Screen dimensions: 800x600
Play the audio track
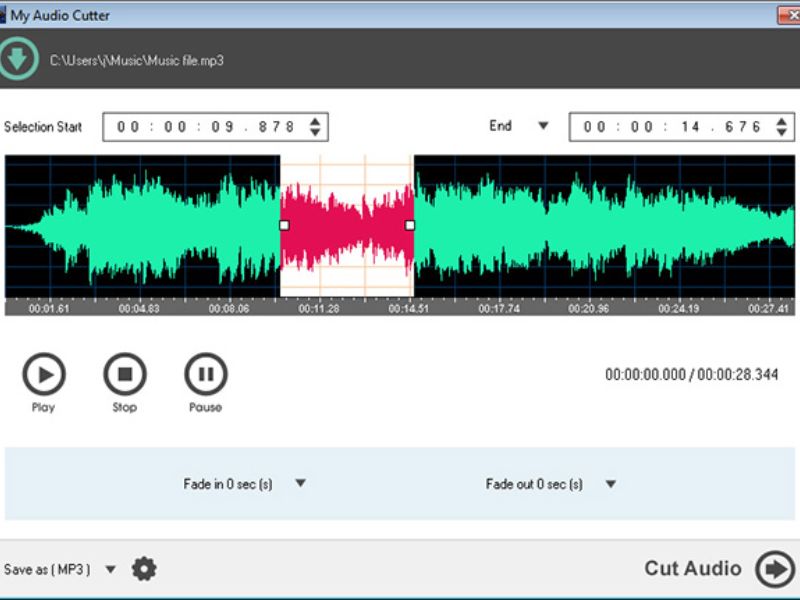pos(44,375)
